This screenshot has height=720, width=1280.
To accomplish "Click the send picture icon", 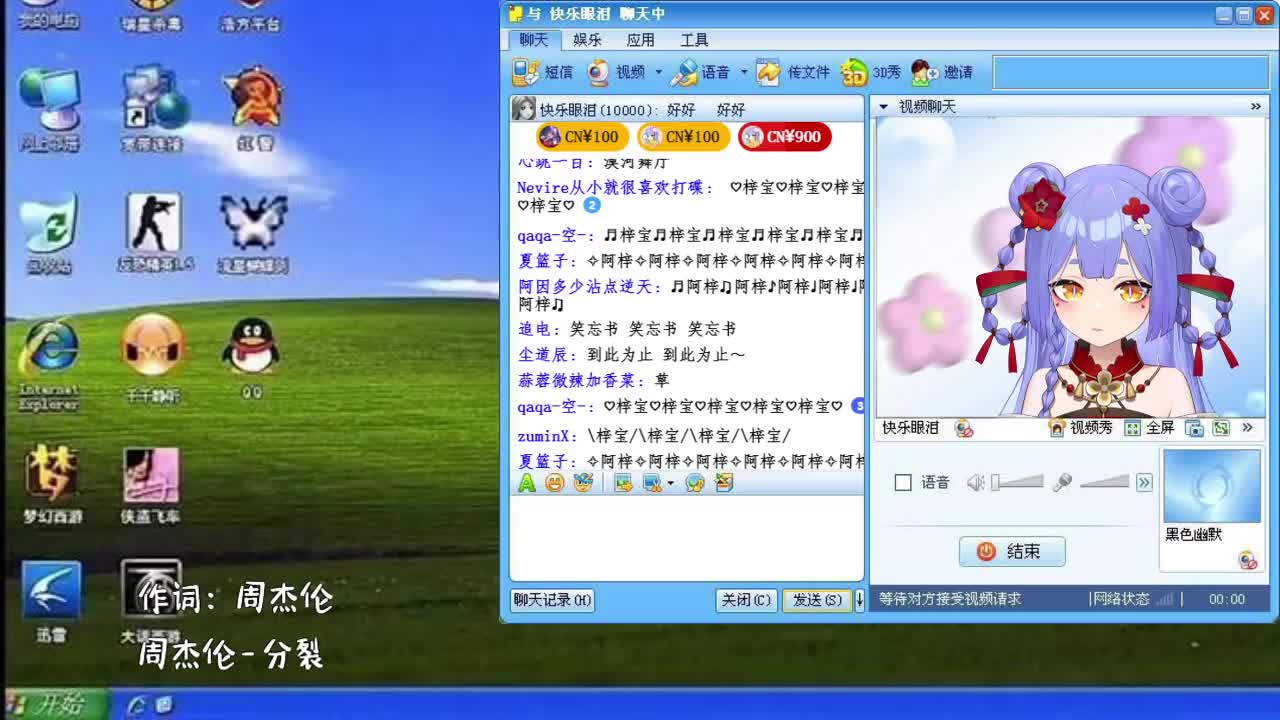I will pos(623,483).
